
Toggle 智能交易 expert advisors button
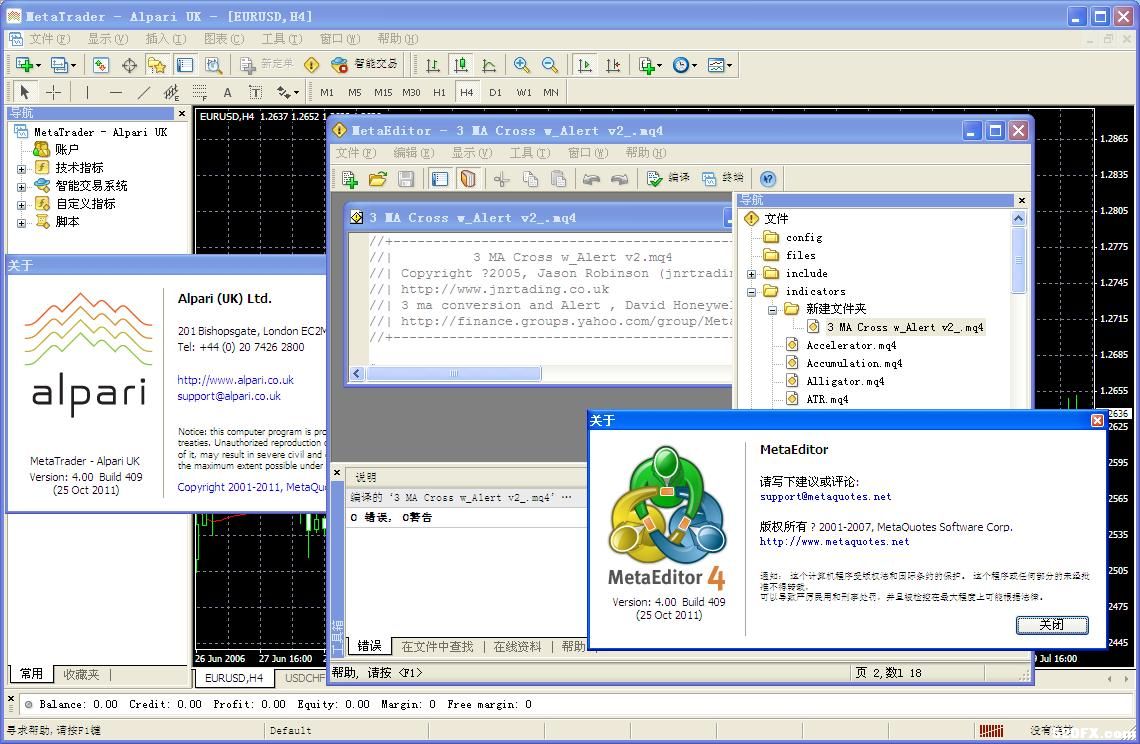(x=364, y=65)
